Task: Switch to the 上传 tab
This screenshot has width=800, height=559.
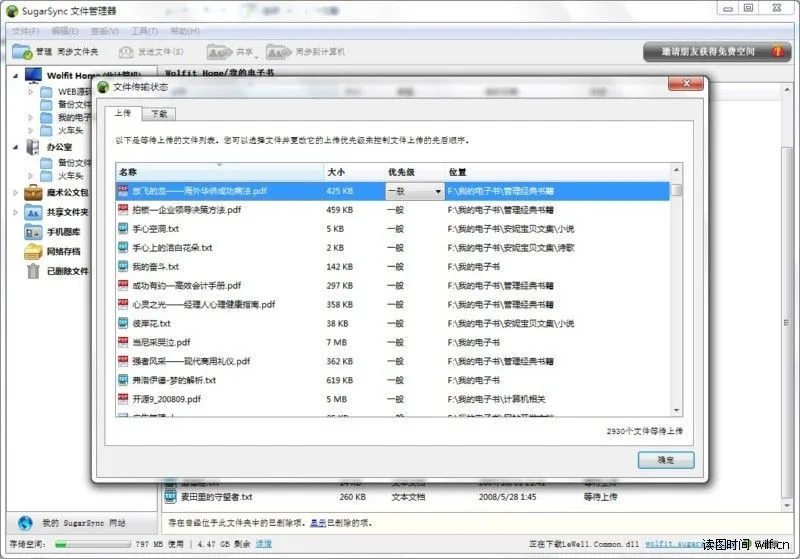Action: (x=123, y=113)
